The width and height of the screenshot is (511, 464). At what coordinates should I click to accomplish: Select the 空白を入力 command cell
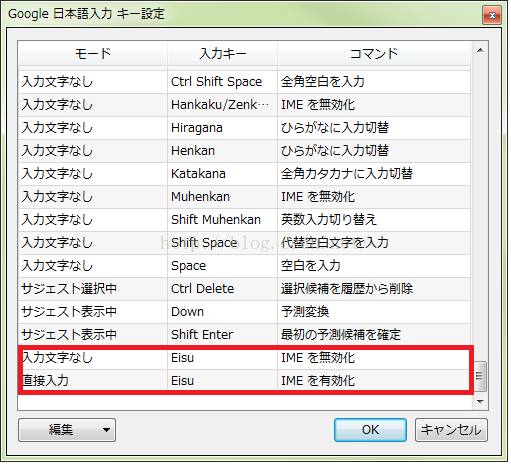coord(375,266)
